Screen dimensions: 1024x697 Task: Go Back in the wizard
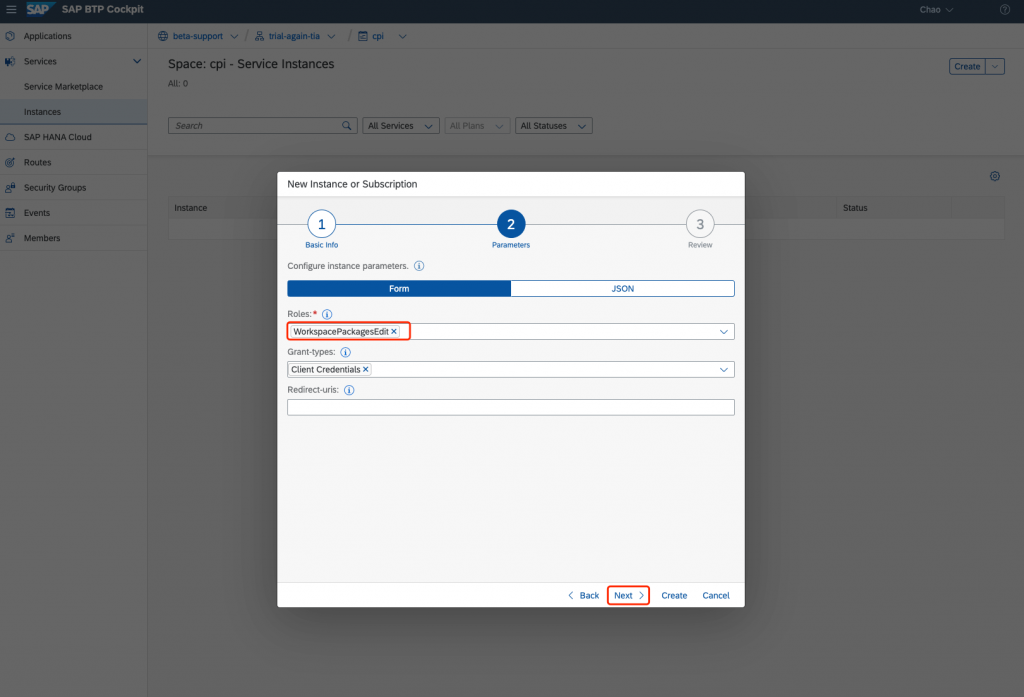583,596
